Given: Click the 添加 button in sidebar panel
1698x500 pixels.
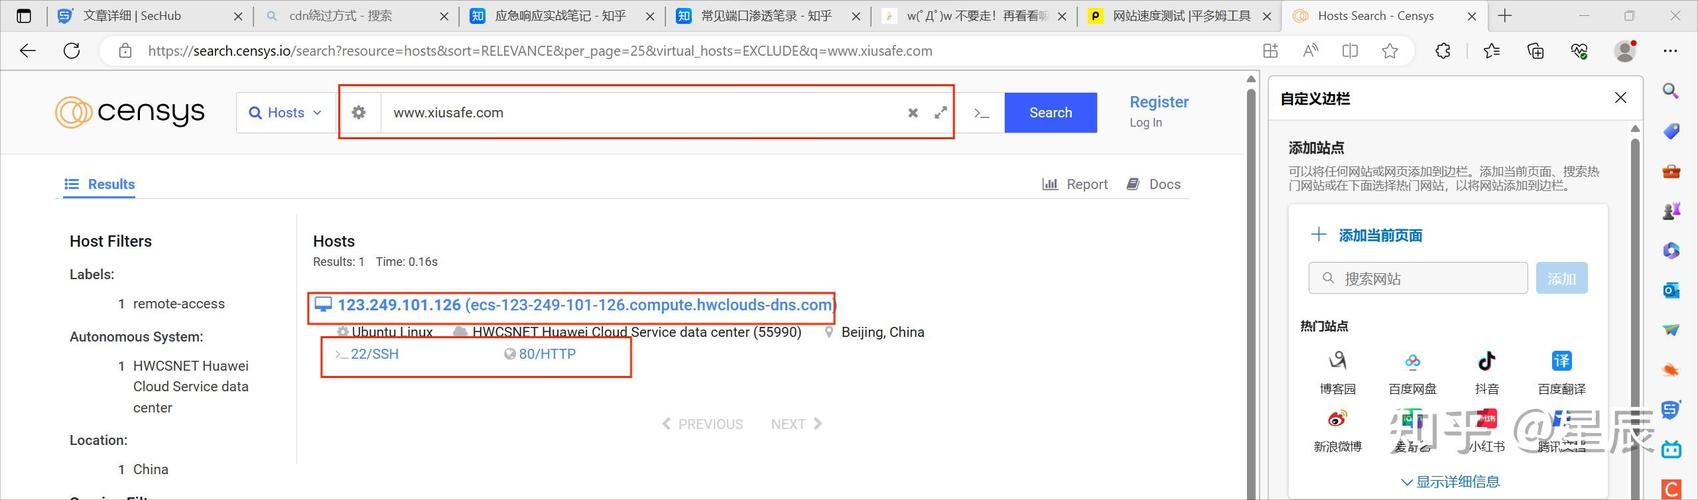Looking at the screenshot, I should (x=1562, y=278).
